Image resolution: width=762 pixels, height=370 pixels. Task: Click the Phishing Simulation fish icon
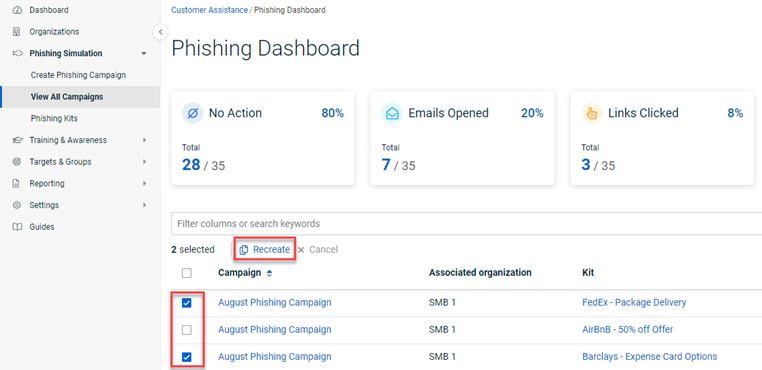click(x=17, y=53)
